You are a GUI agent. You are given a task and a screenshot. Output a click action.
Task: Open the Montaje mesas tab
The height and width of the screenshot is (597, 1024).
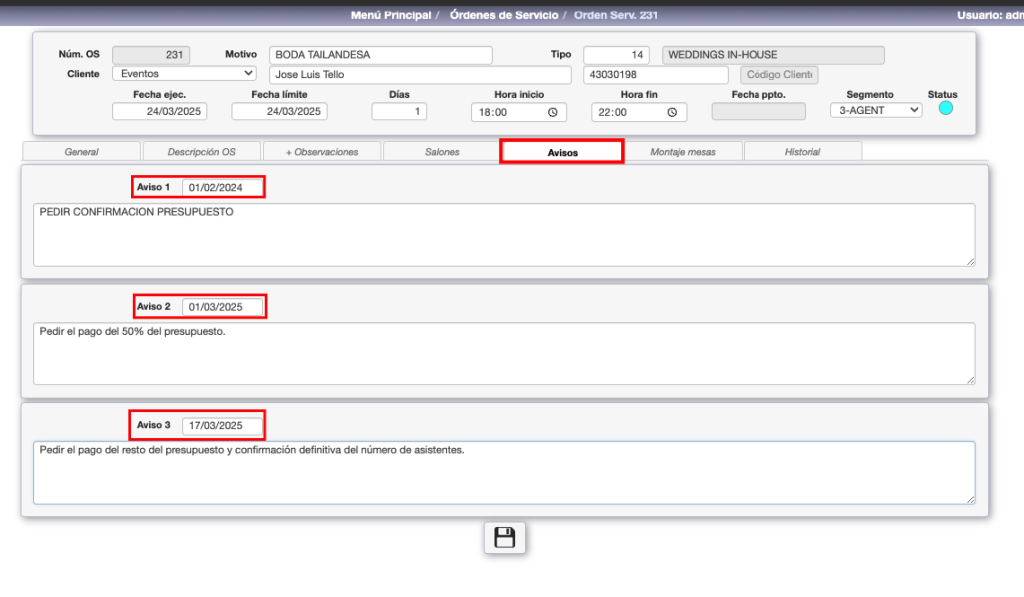pos(682,152)
